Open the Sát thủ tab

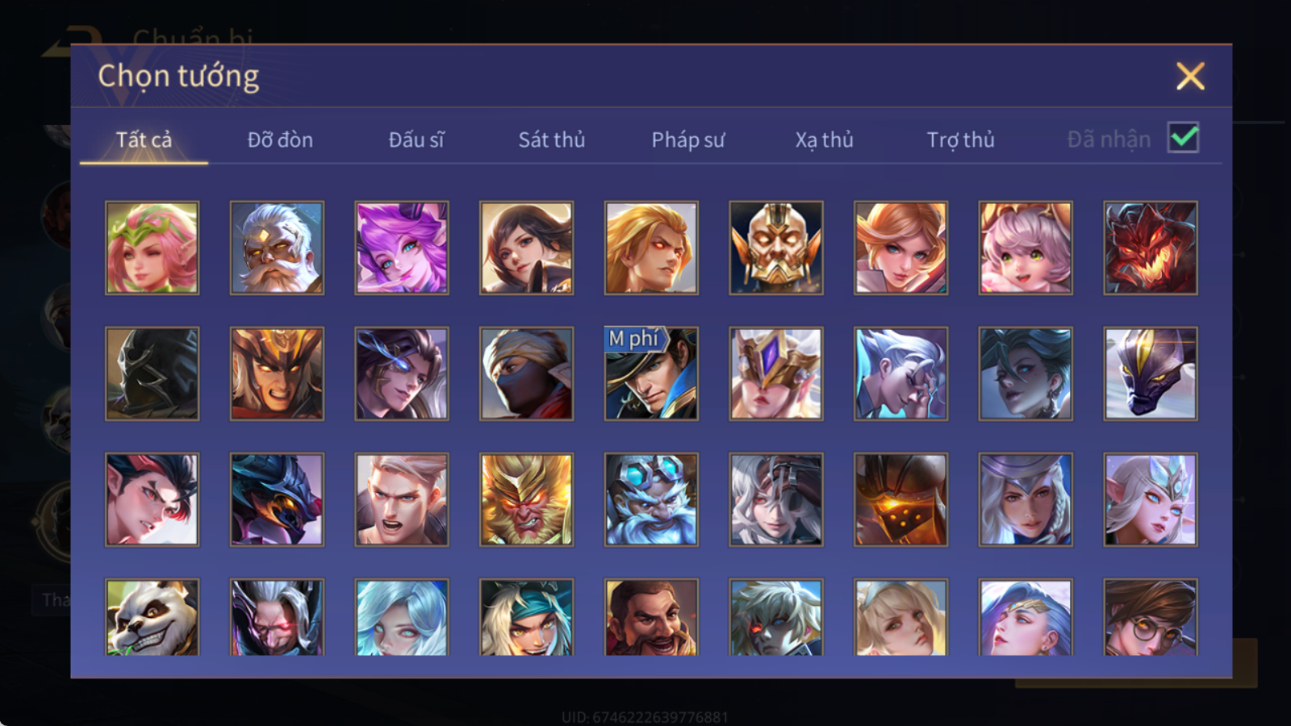click(x=551, y=140)
